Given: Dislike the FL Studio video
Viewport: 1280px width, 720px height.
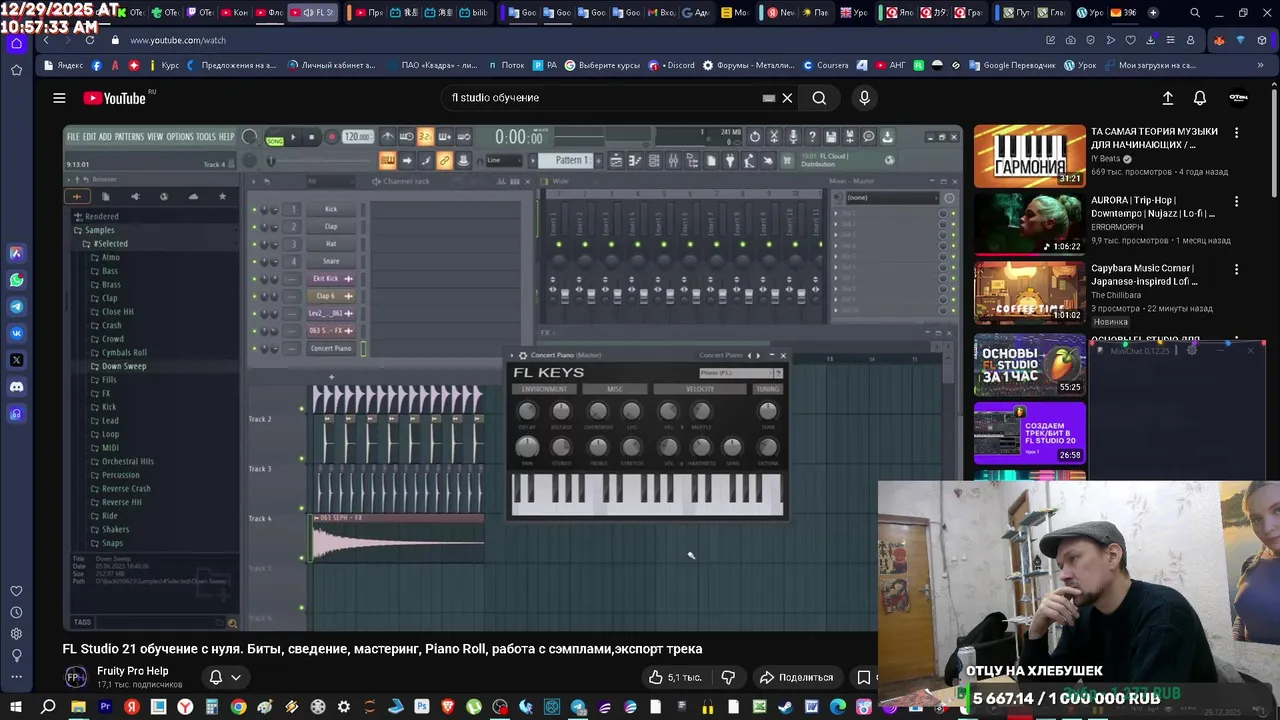Looking at the screenshot, I should (728, 677).
